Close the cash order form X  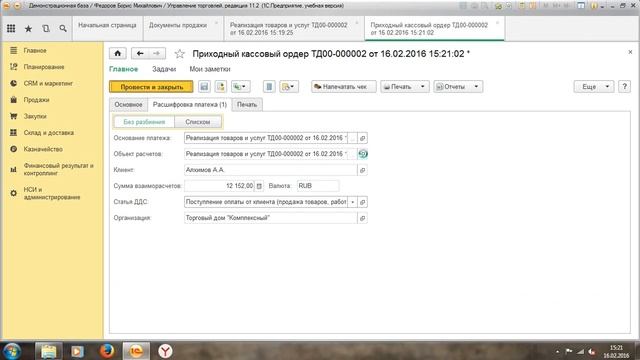[630, 52]
